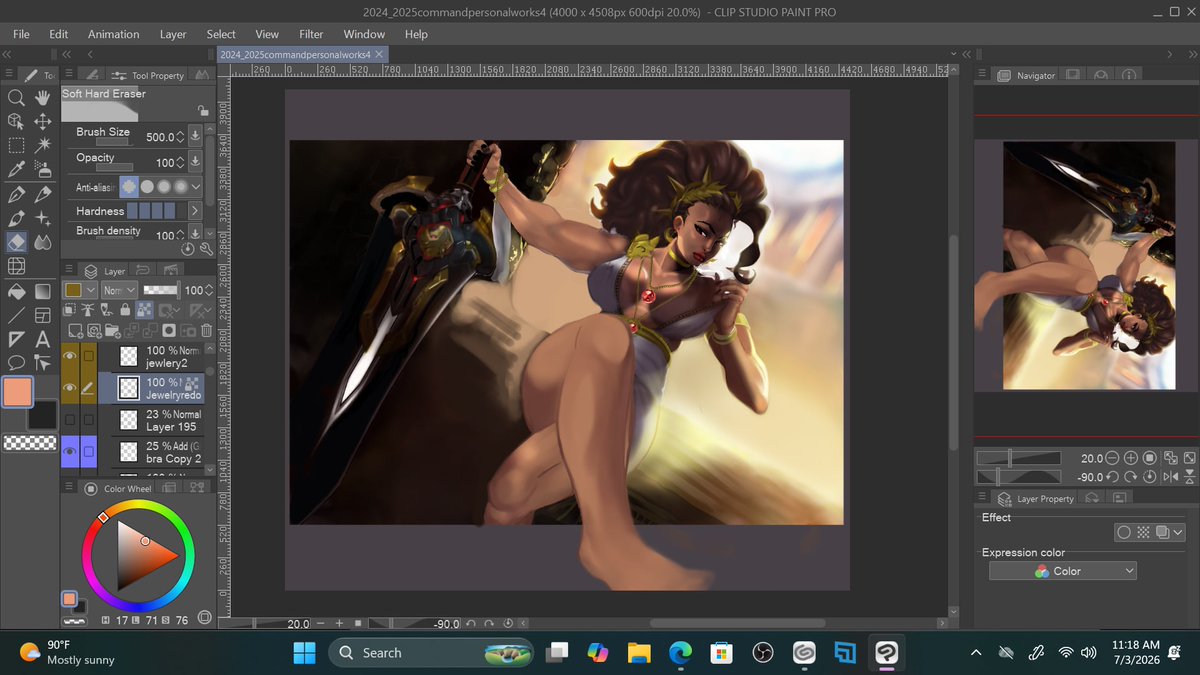
Task: Hide the bra Copy 2 layer eye
Action: tap(70, 452)
